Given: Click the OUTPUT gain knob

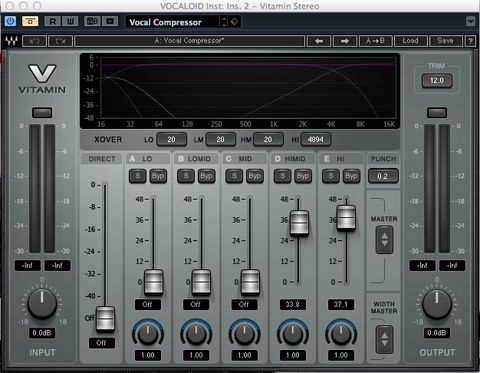Looking at the screenshot, I should (437, 304).
